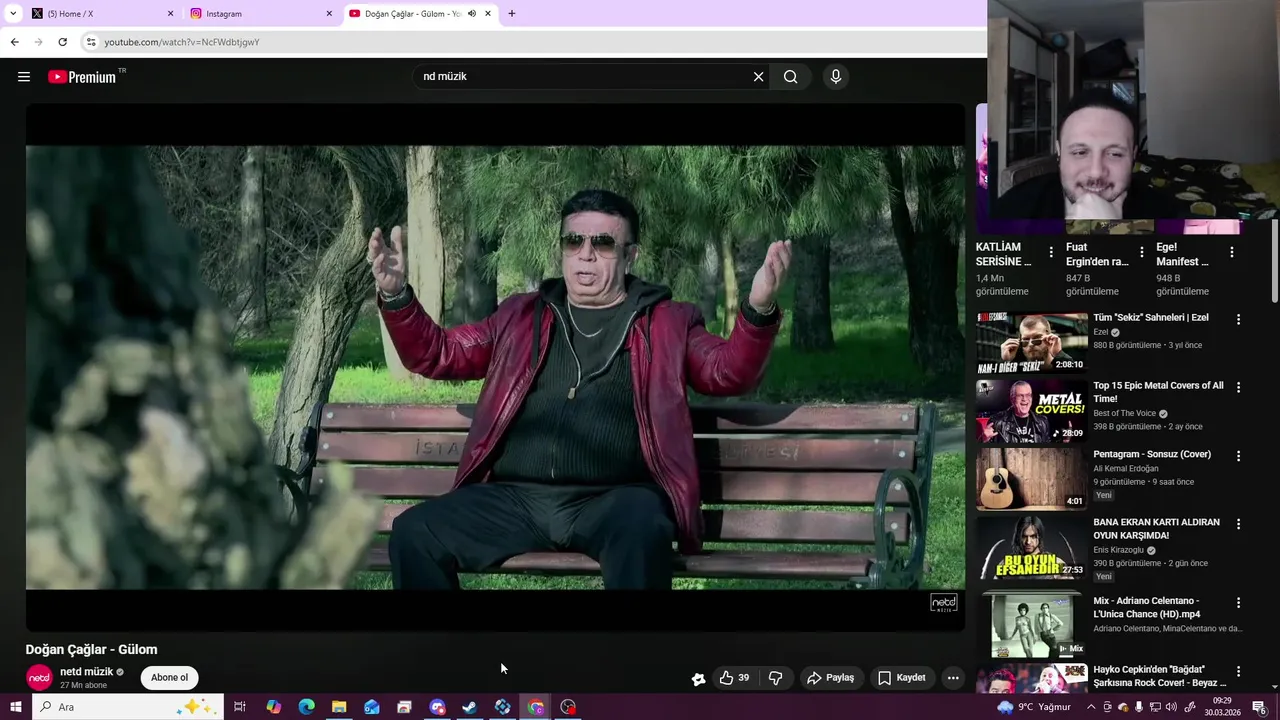Open options for Hayko Cepkin'den Bağdat video
Screen dimensions: 1280x720
(1239, 671)
